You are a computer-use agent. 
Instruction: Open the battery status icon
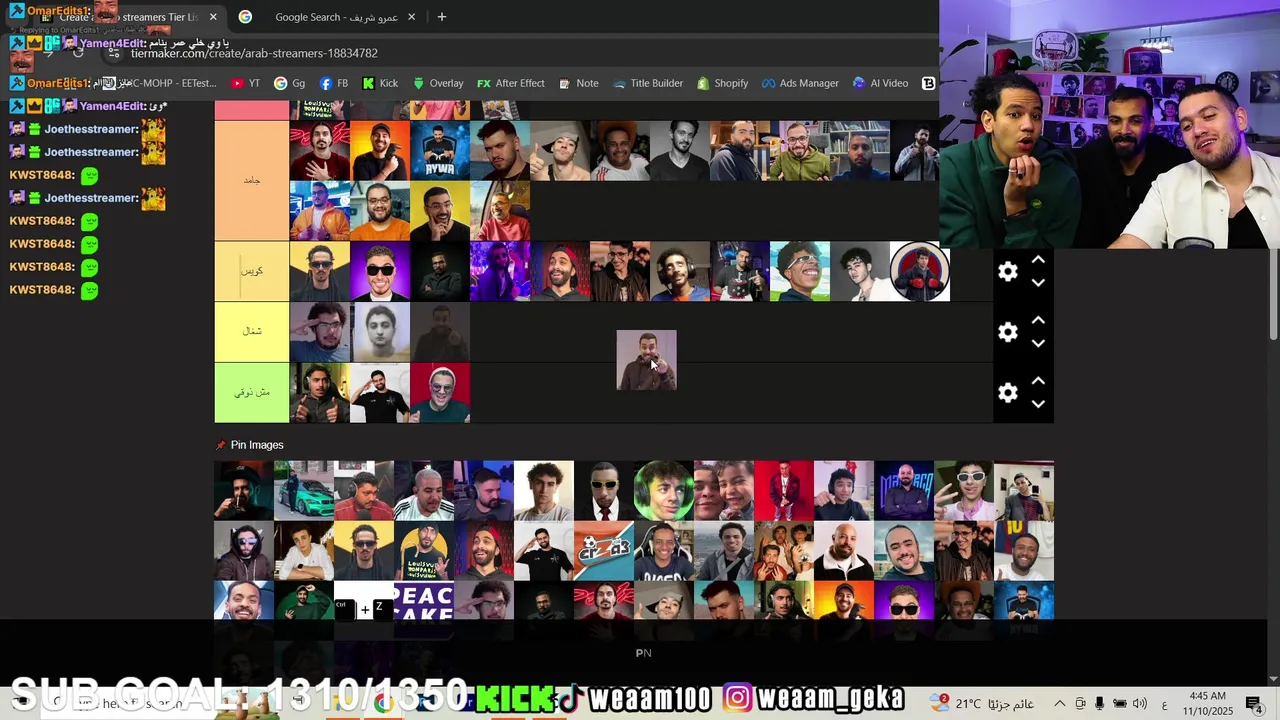pyautogui.click(x=1120, y=703)
